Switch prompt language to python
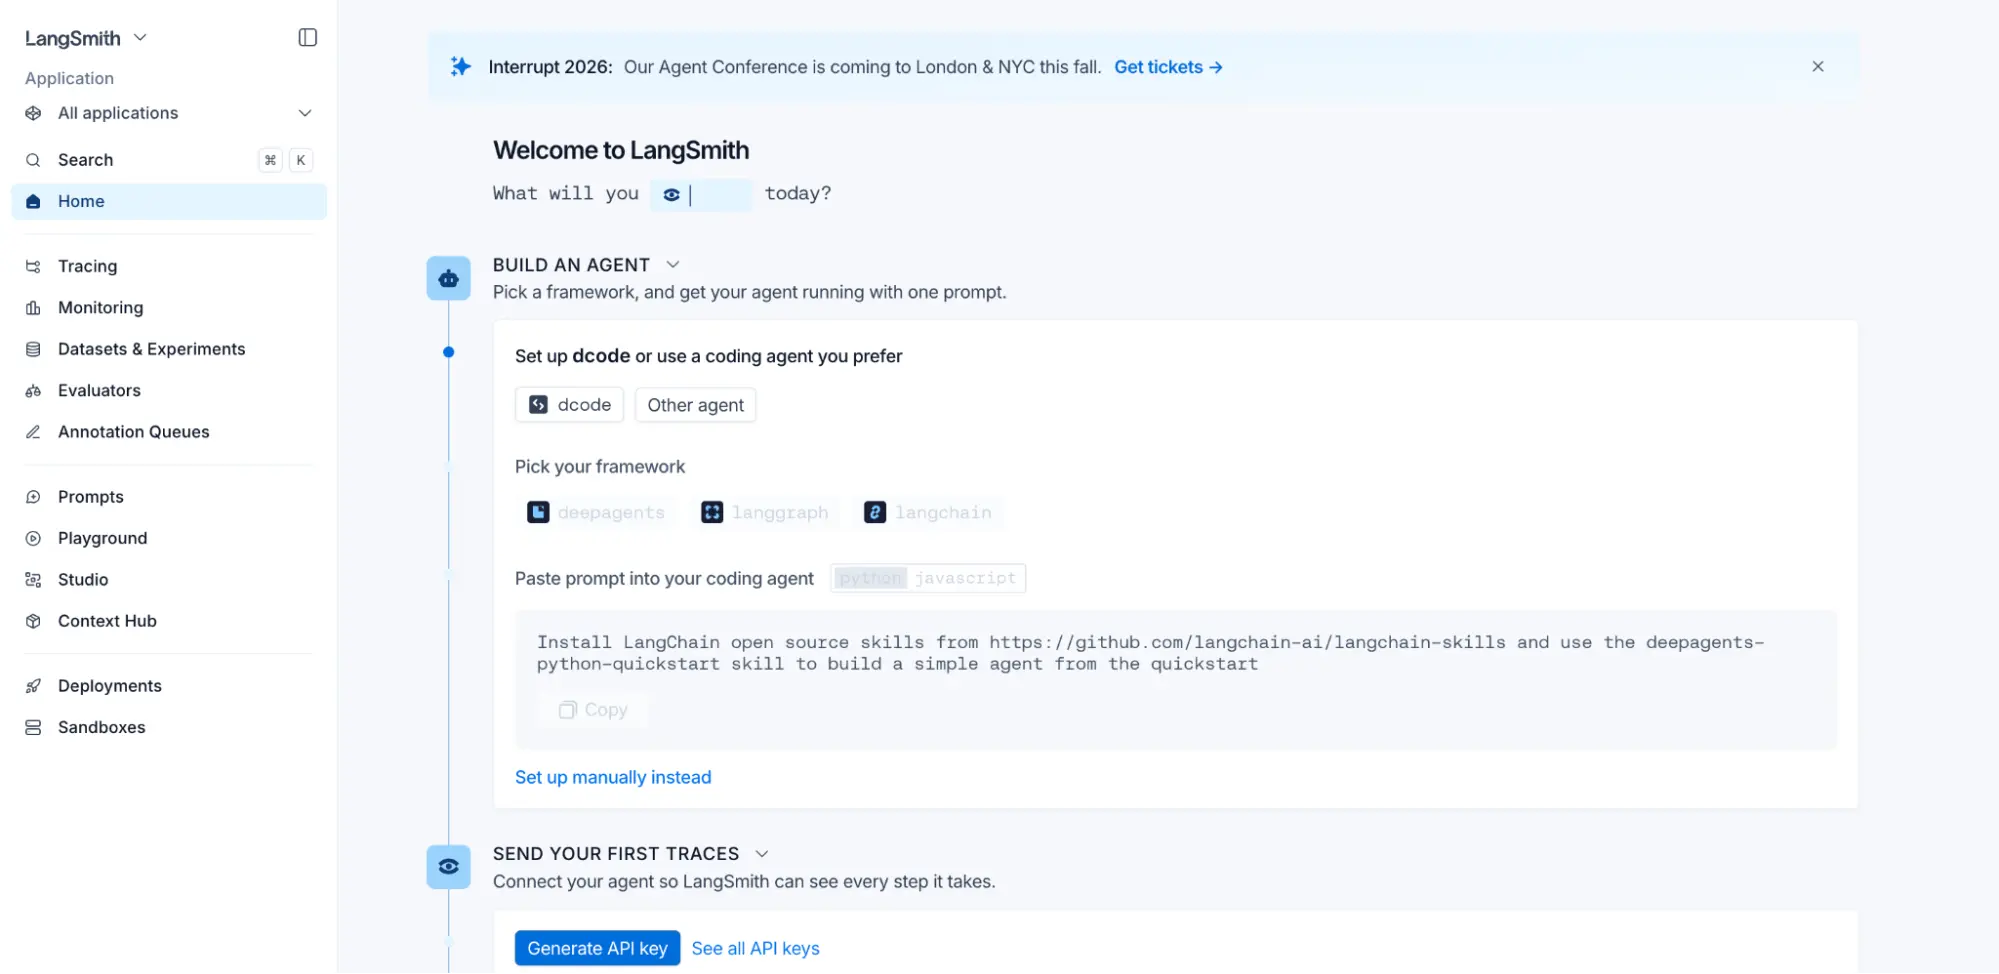 click(x=870, y=579)
